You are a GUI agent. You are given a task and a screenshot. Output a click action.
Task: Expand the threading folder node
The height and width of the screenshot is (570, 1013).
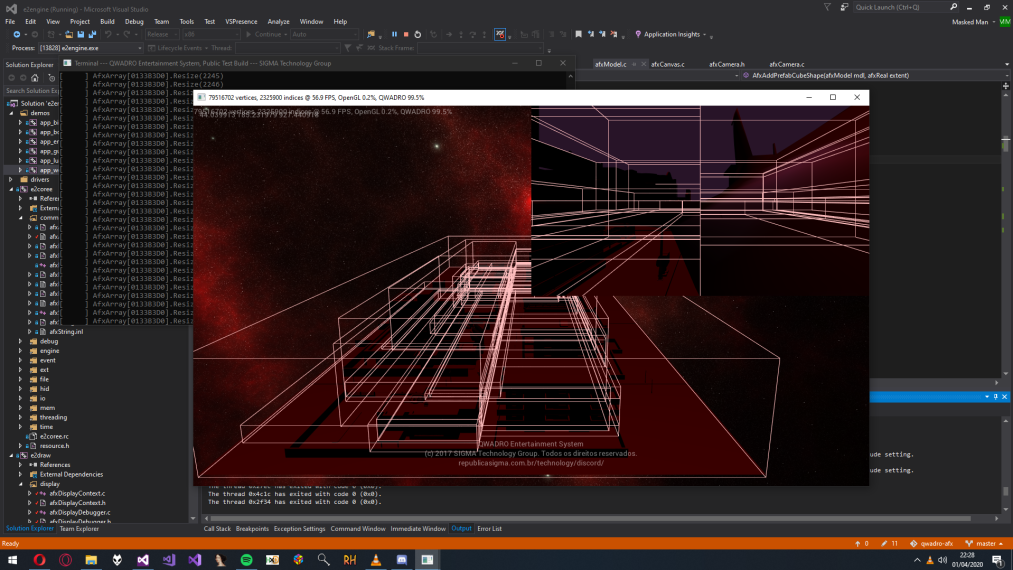tap(20, 417)
